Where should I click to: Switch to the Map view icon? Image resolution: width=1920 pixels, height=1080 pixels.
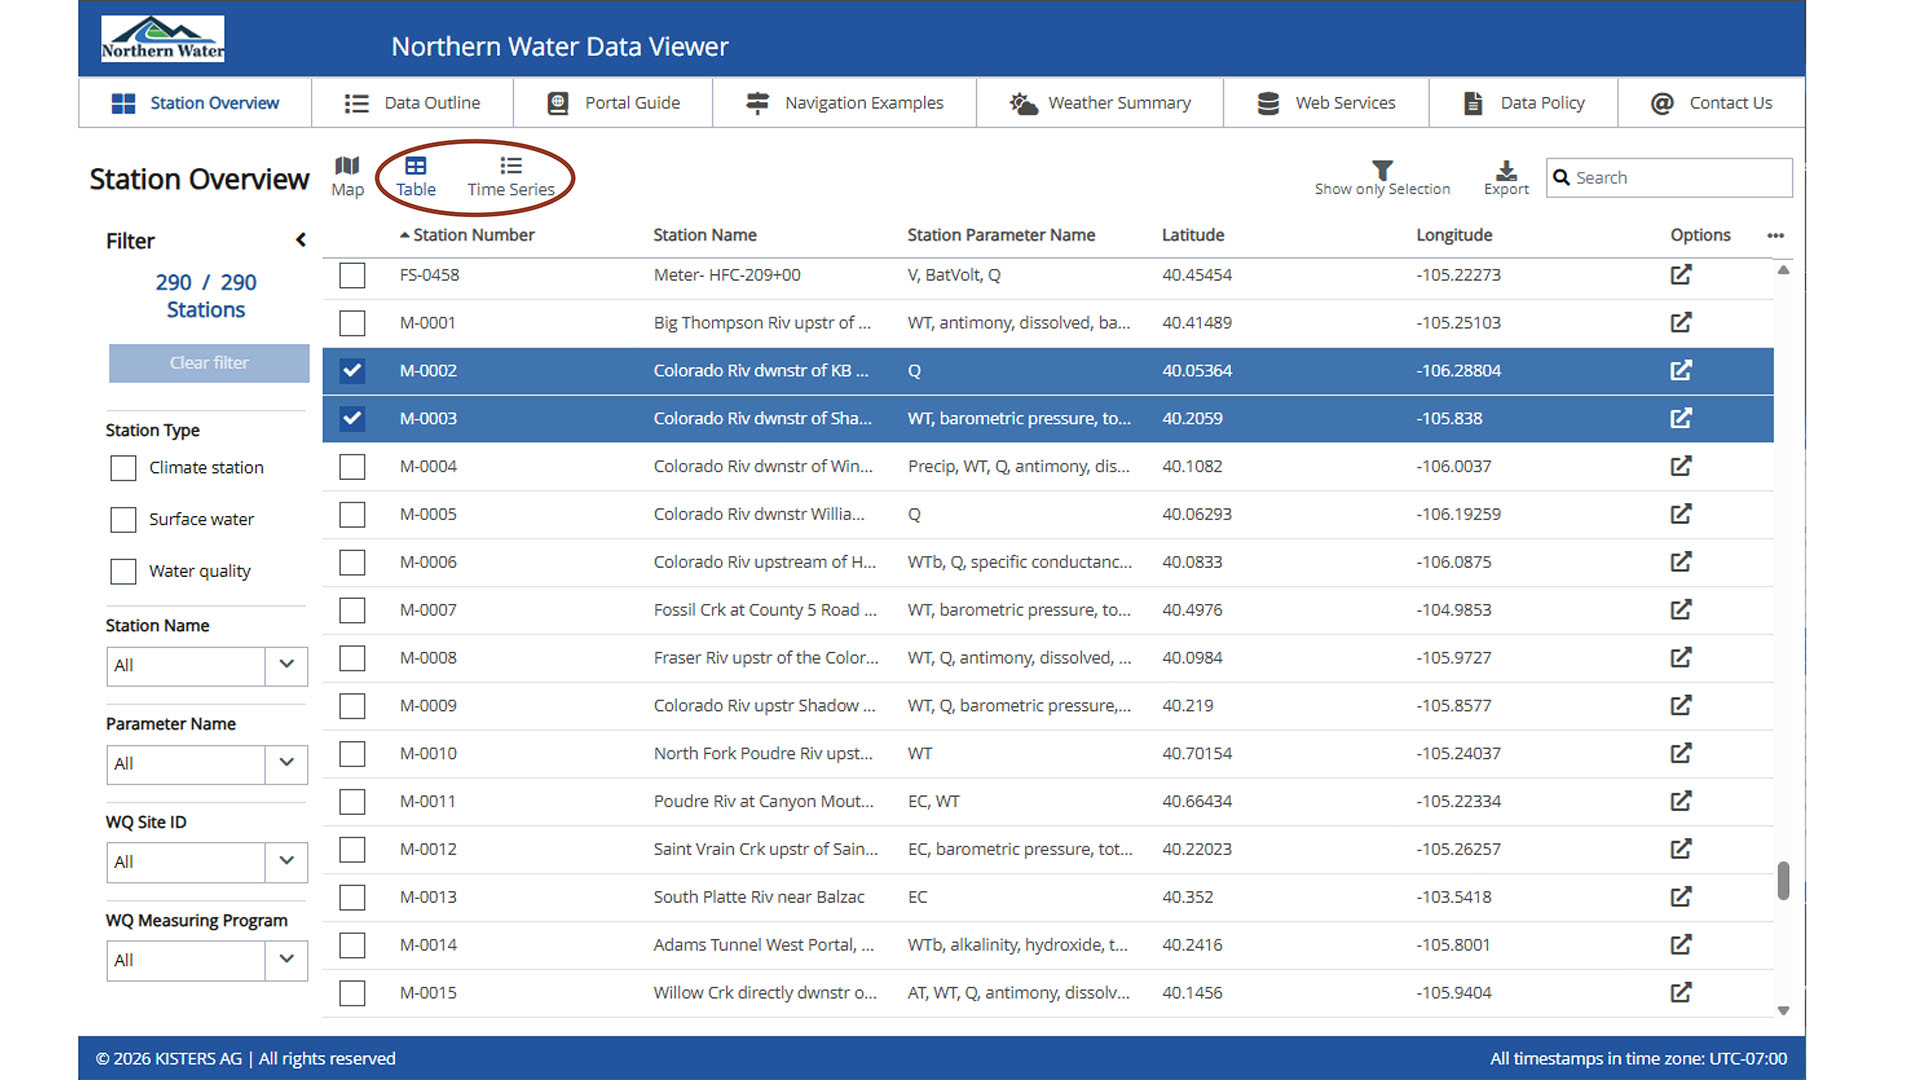347,165
